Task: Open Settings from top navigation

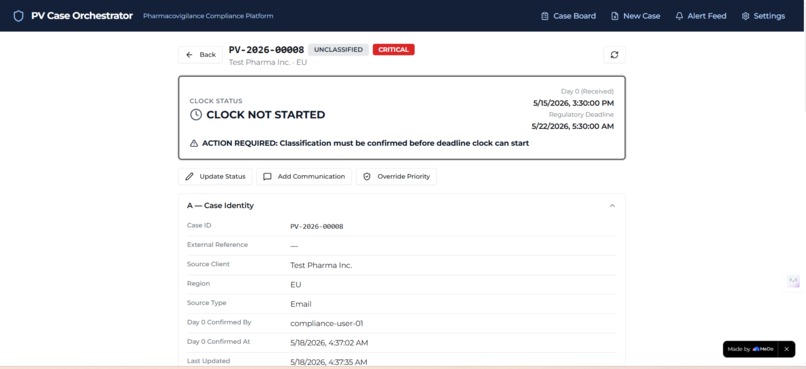Action: click(x=763, y=16)
